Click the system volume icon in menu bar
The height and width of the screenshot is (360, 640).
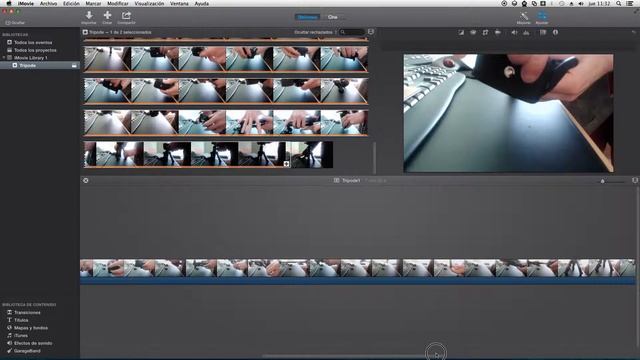[x=580, y=3]
